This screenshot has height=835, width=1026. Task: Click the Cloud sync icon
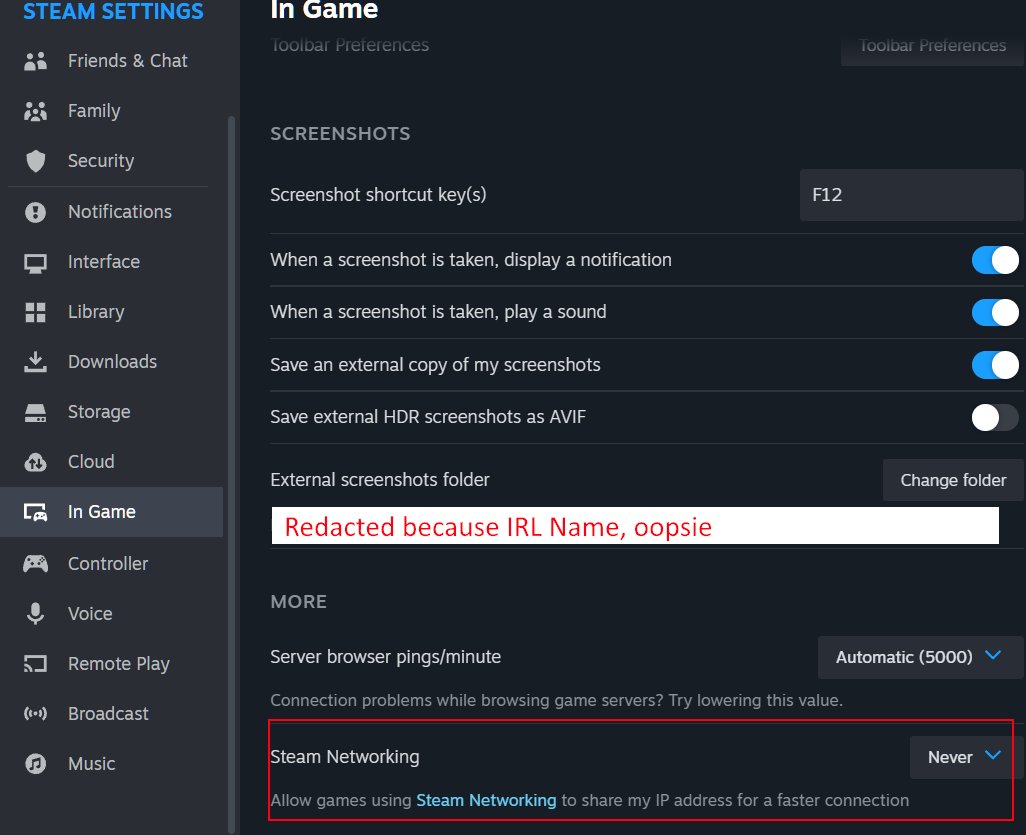point(35,463)
